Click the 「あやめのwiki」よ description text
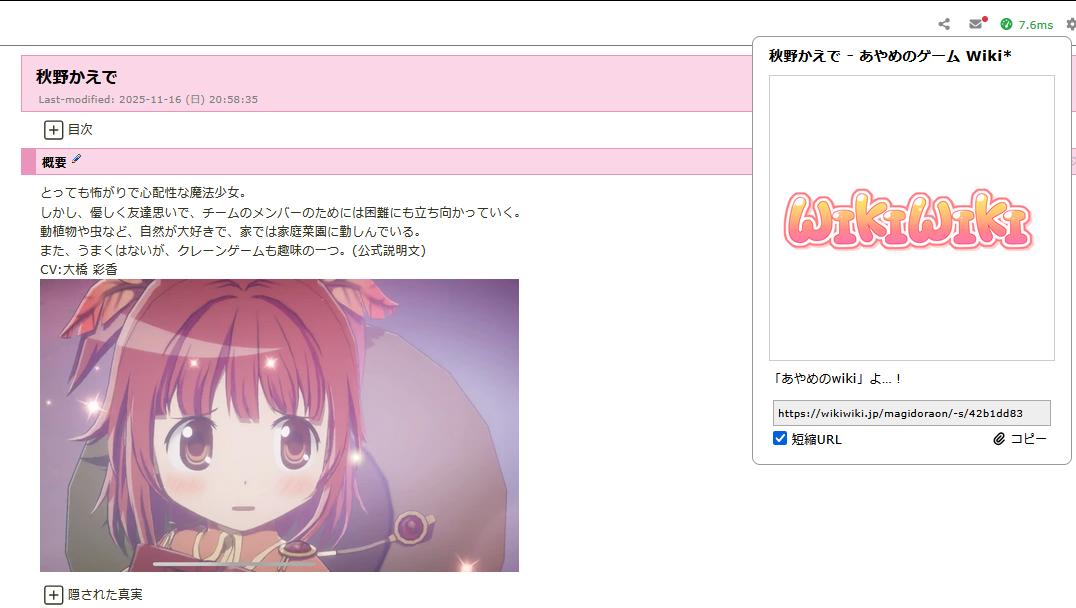1076x608 pixels. point(836,379)
